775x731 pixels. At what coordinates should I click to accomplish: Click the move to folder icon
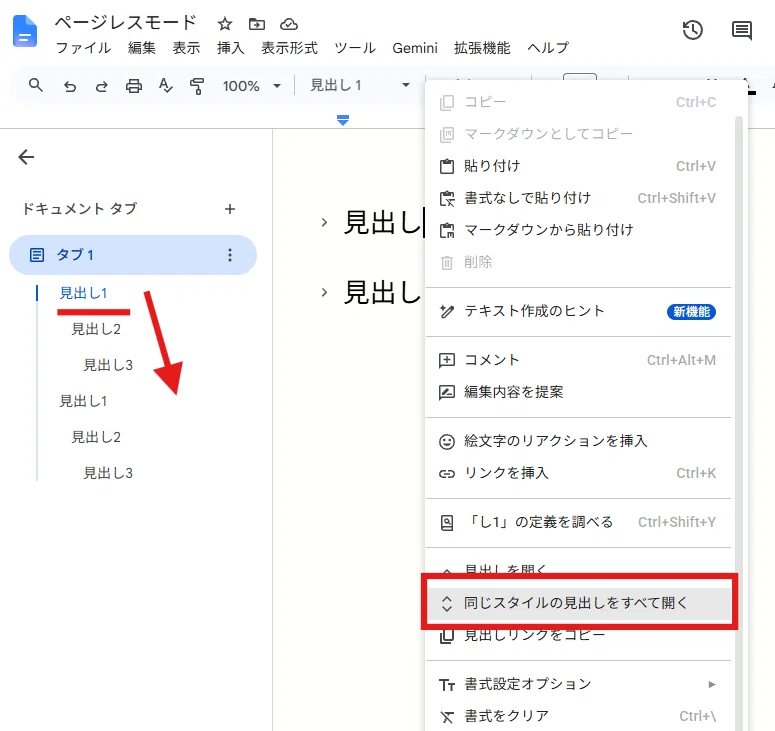[257, 24]
